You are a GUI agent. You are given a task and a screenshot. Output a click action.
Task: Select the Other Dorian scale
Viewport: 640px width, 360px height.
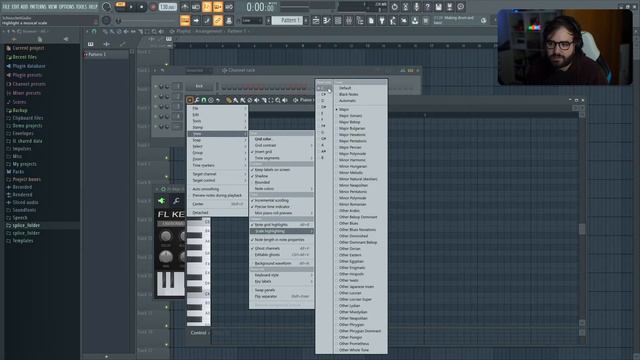[x=360, y=249]
